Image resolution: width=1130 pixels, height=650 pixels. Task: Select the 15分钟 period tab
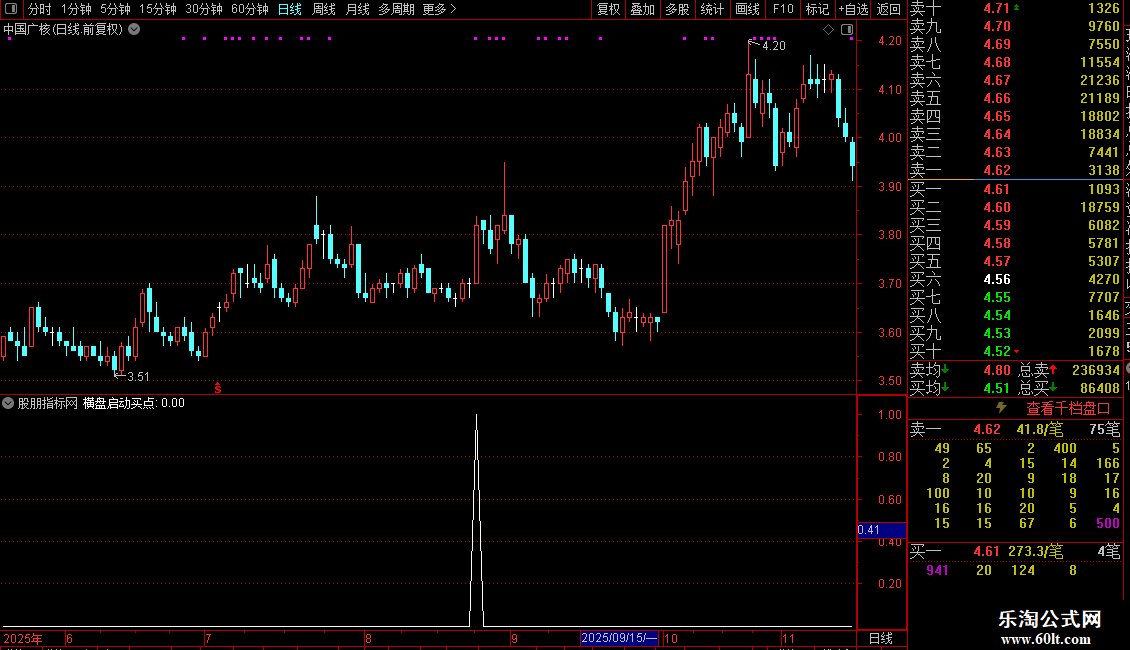tap(157, 9)
